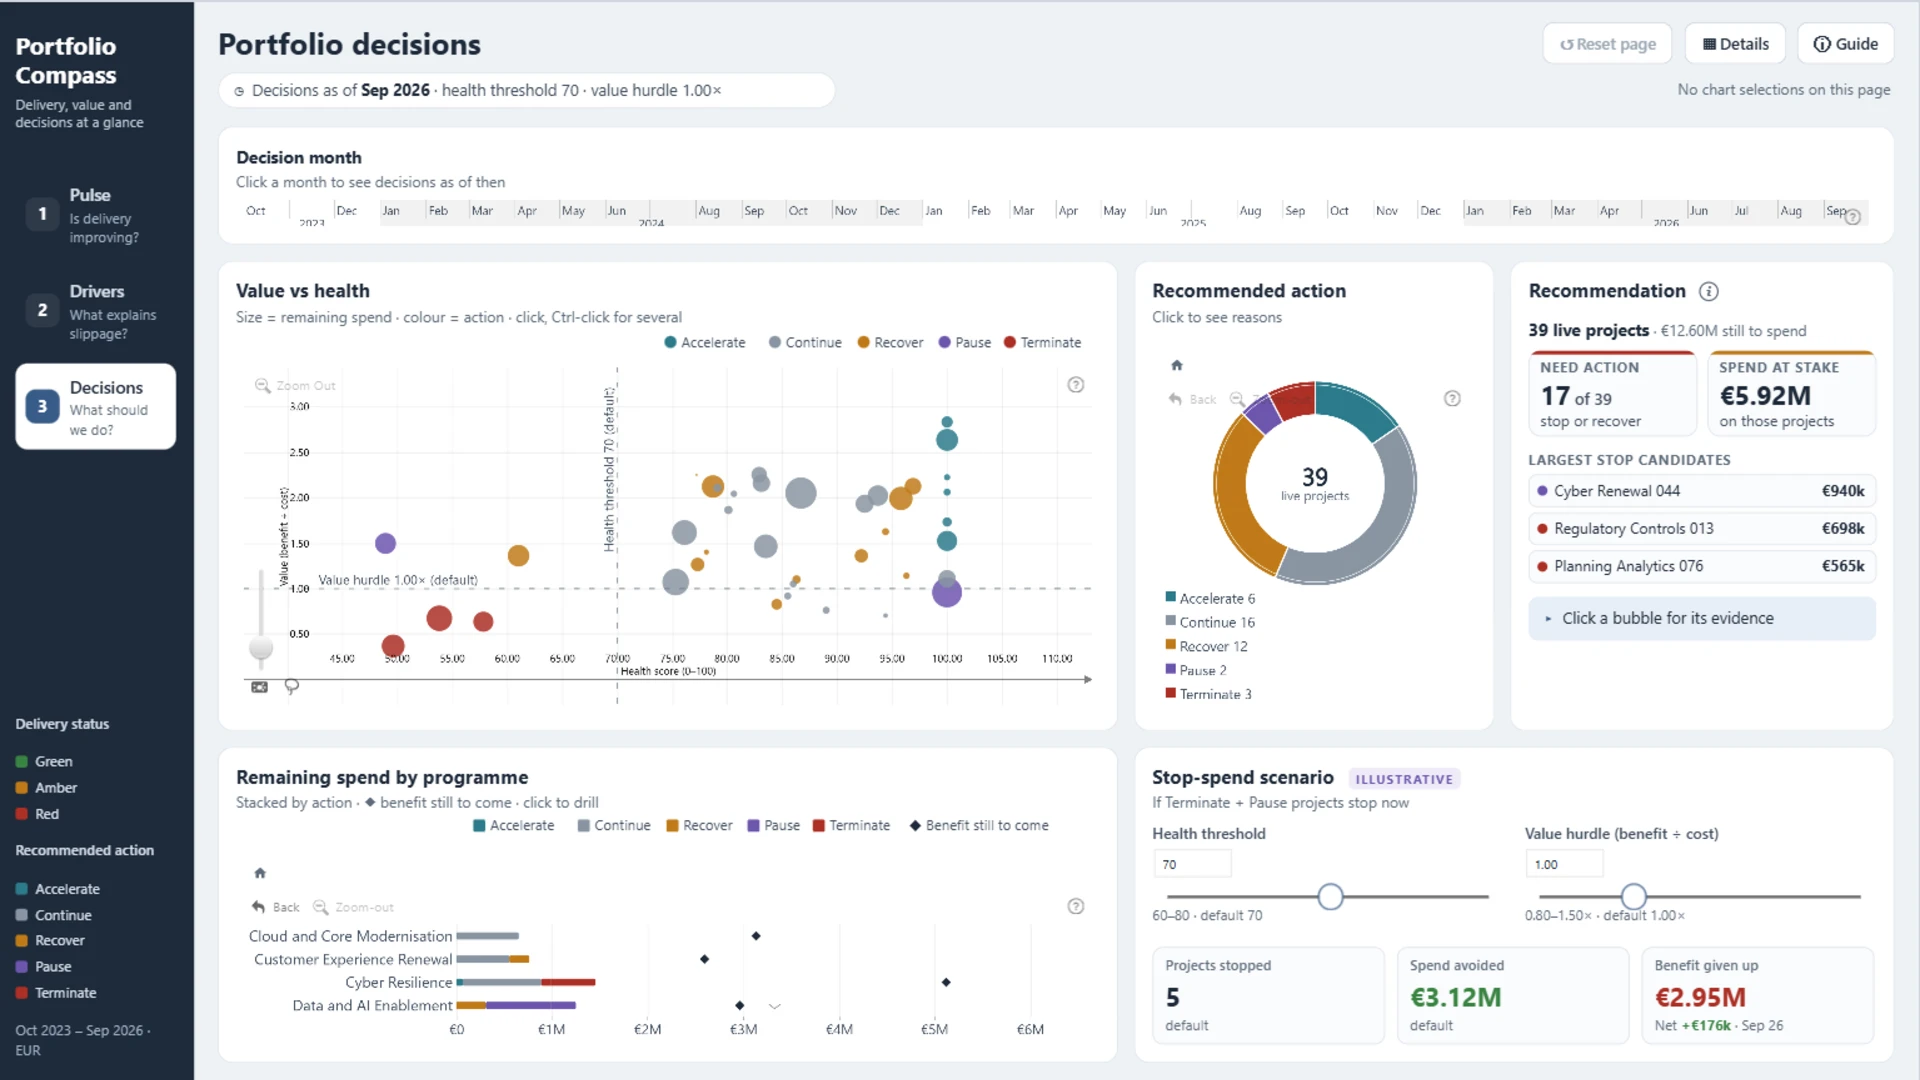Open help icon on Remaining spend chart
1920x1080 pixels.
tap(1076, 906)
